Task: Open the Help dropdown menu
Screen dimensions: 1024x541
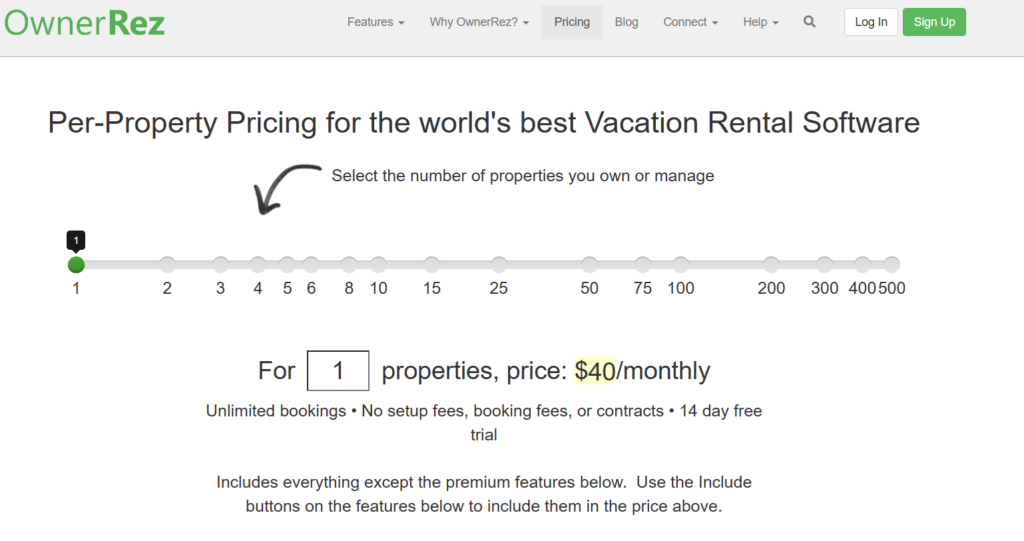Action: (x=760, y=22)
